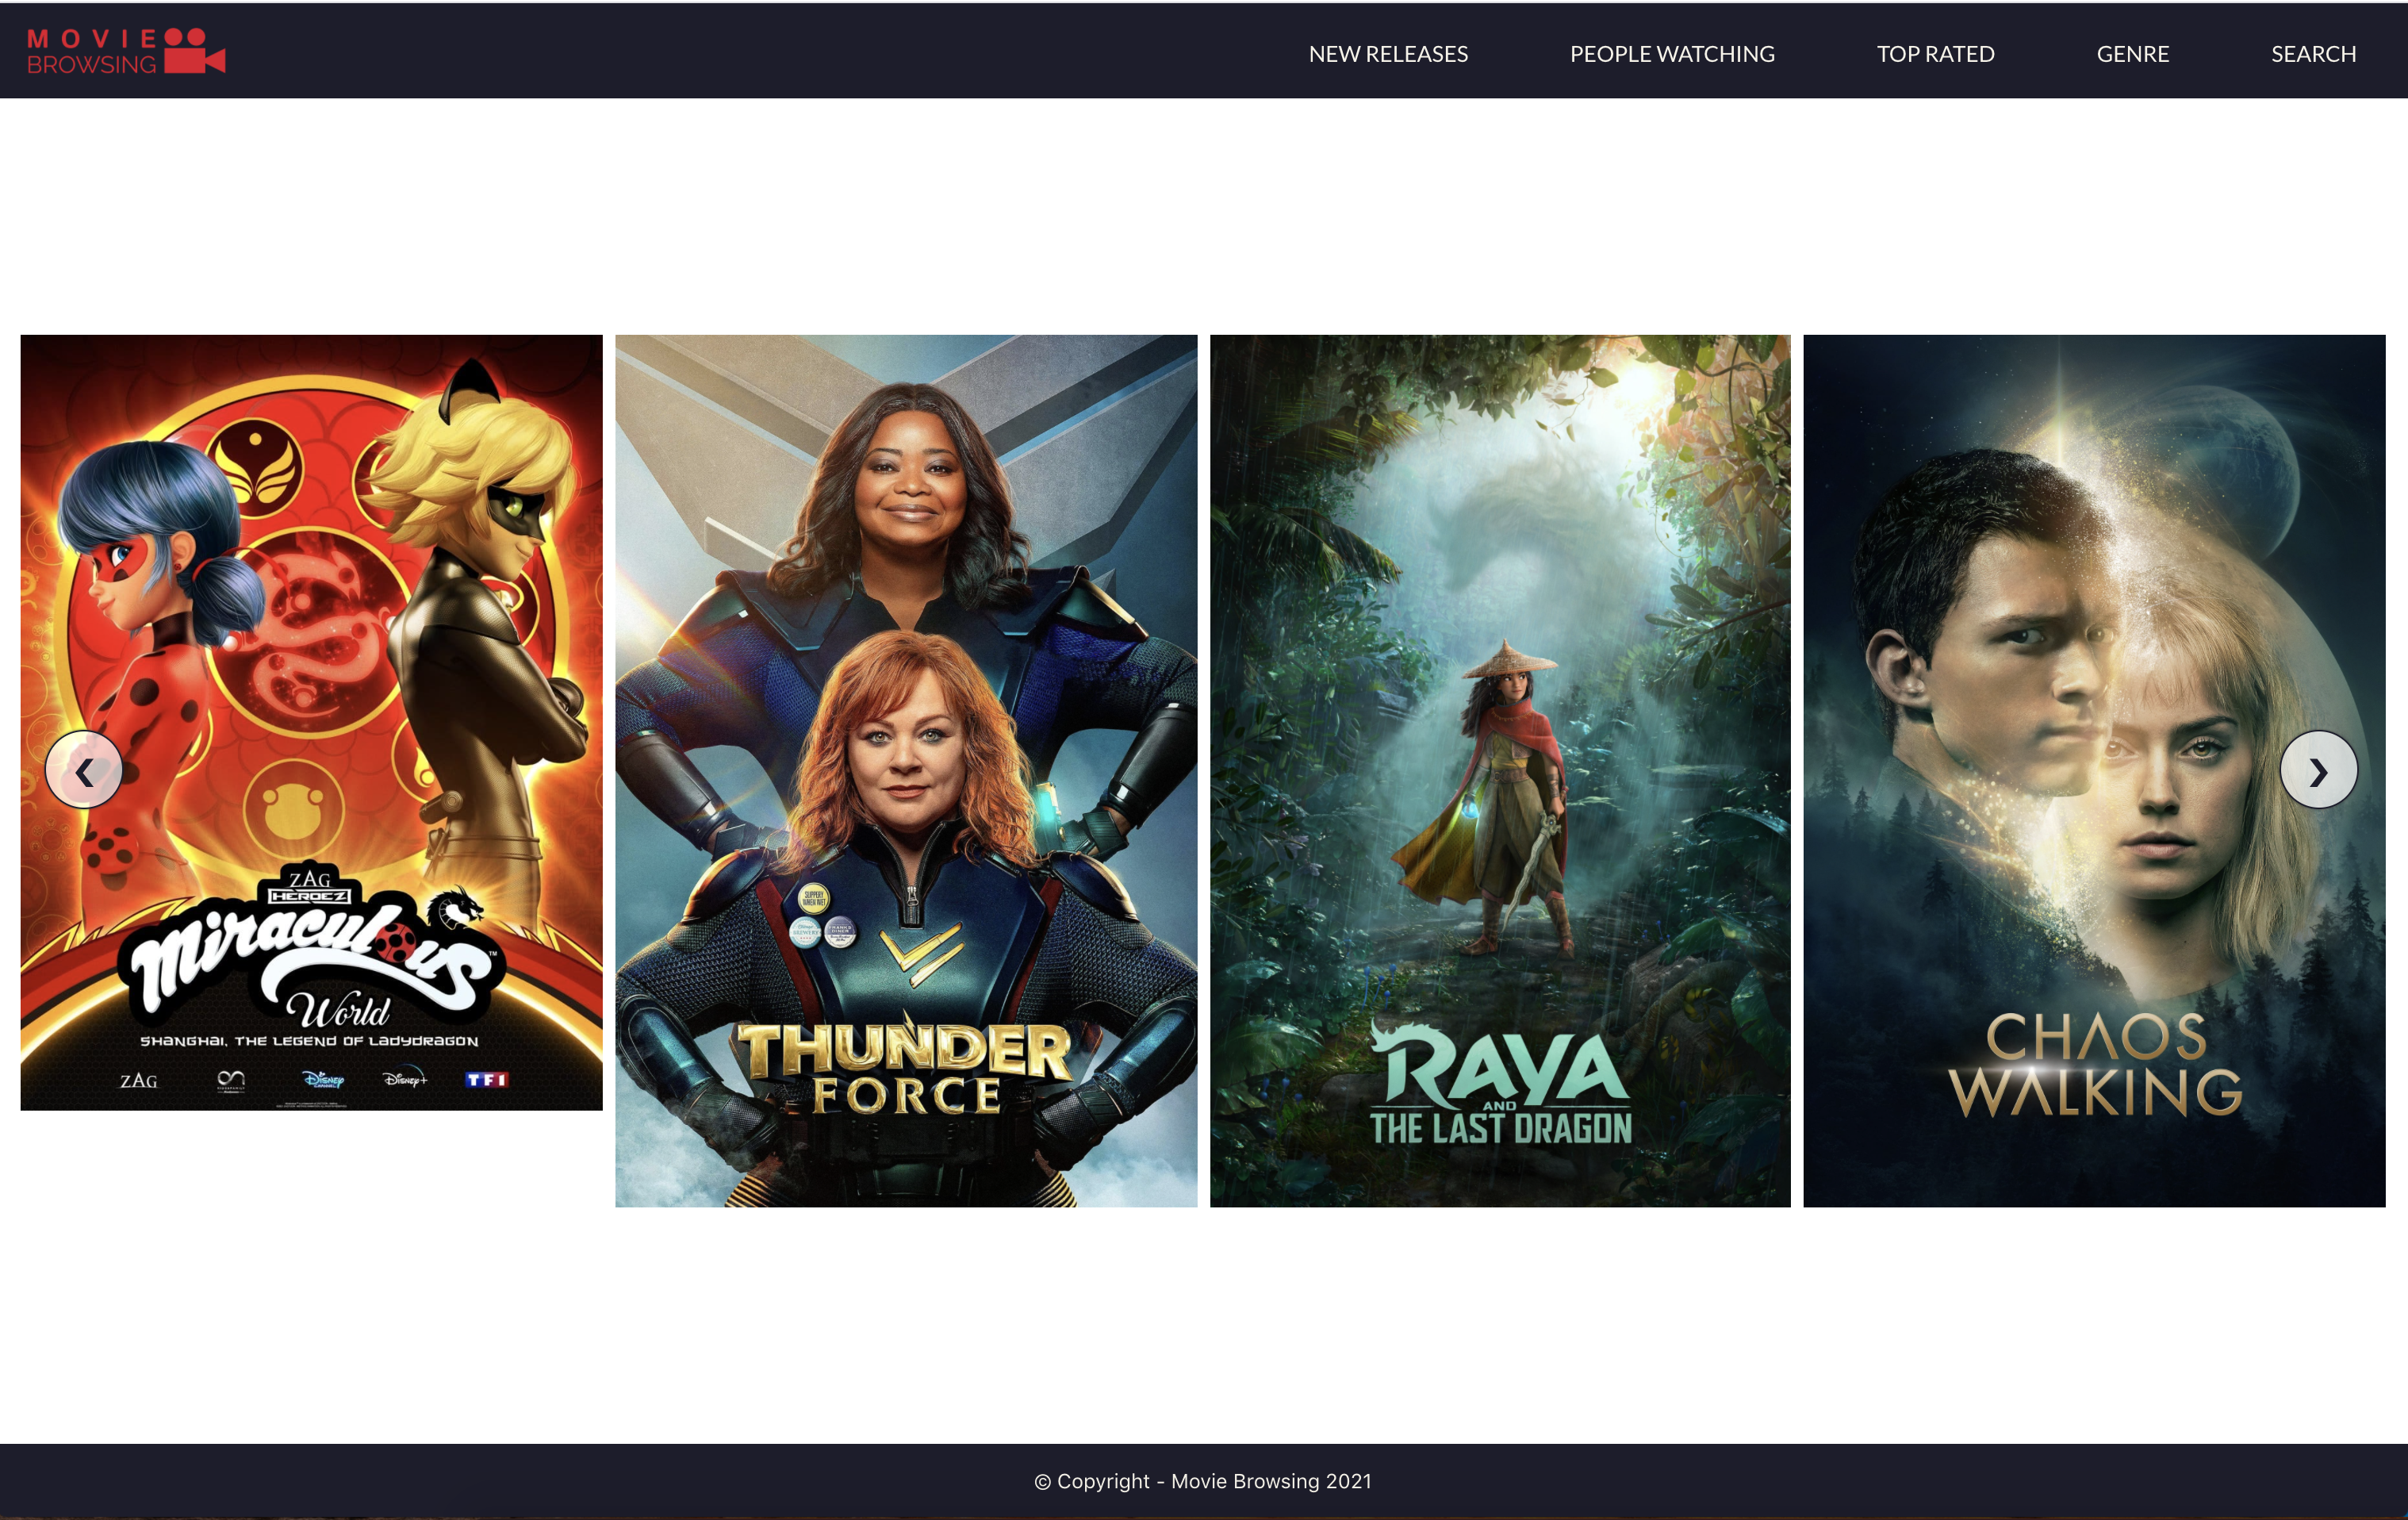Go to People Watching section

click(x=1672, y=54)
